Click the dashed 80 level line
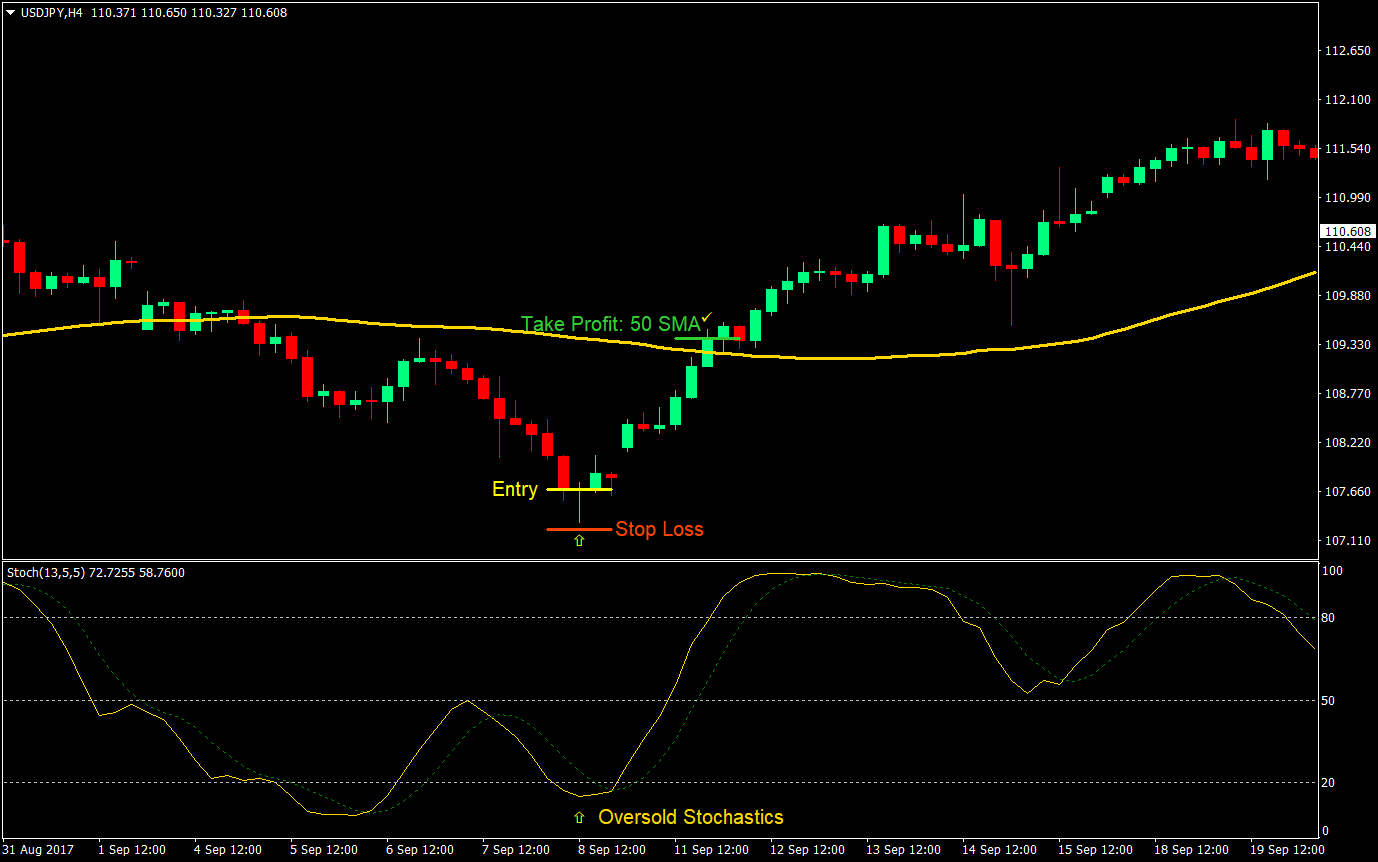 [400, 617]
